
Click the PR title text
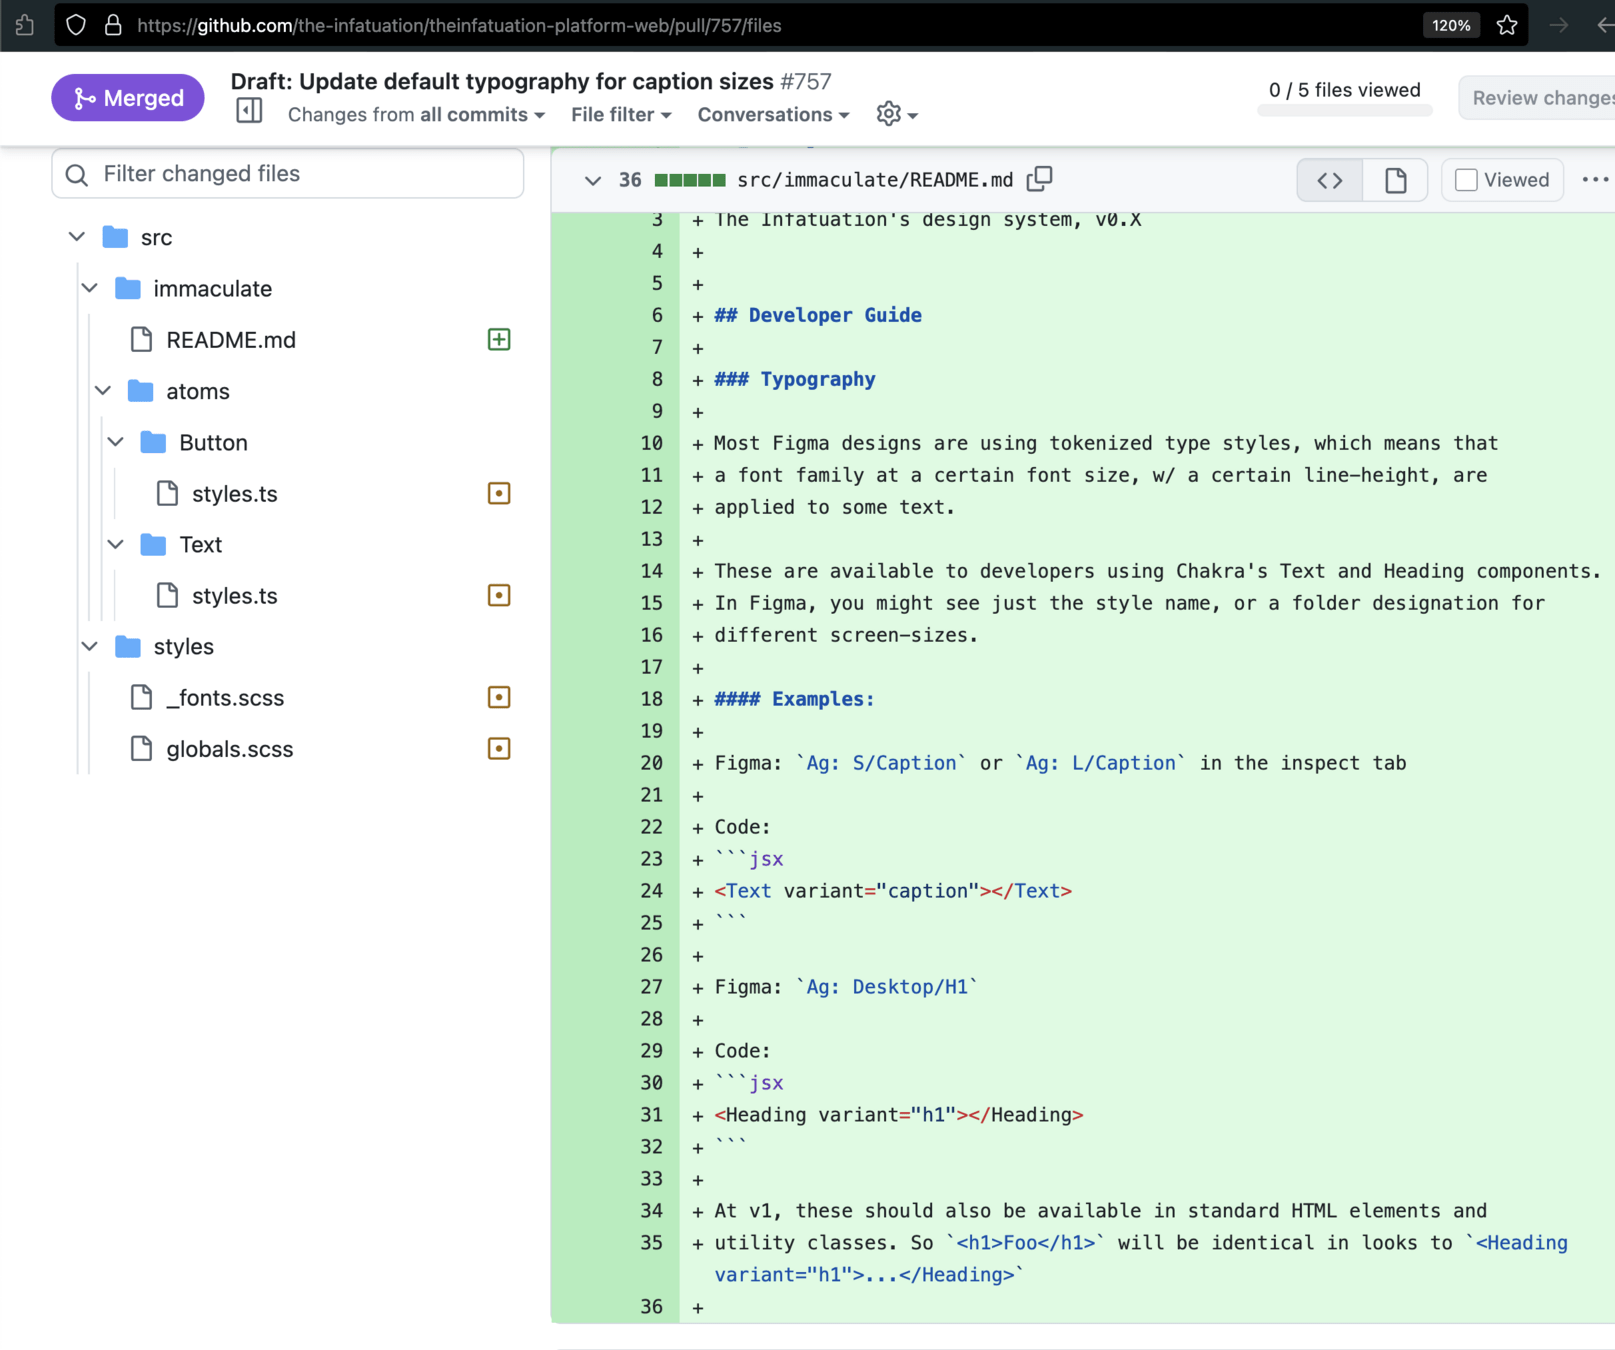(502, 81)
